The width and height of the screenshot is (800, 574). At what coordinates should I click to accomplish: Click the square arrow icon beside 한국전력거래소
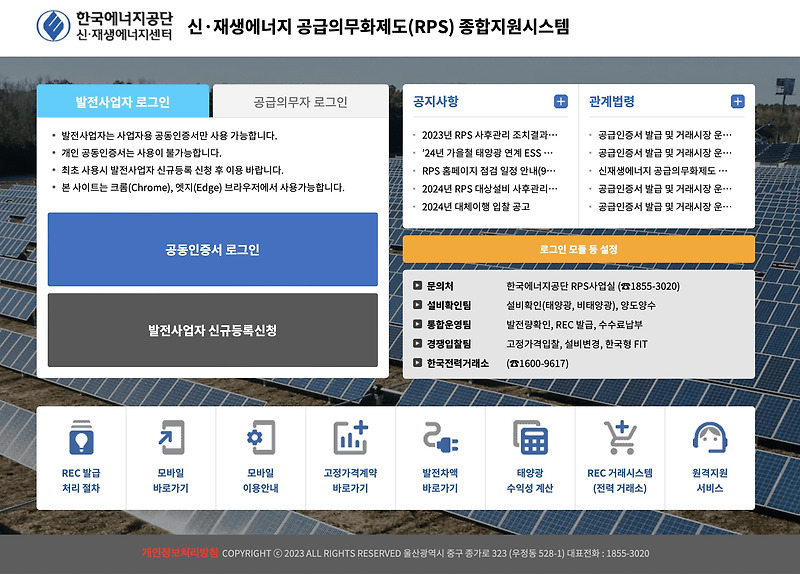[417, 363]
